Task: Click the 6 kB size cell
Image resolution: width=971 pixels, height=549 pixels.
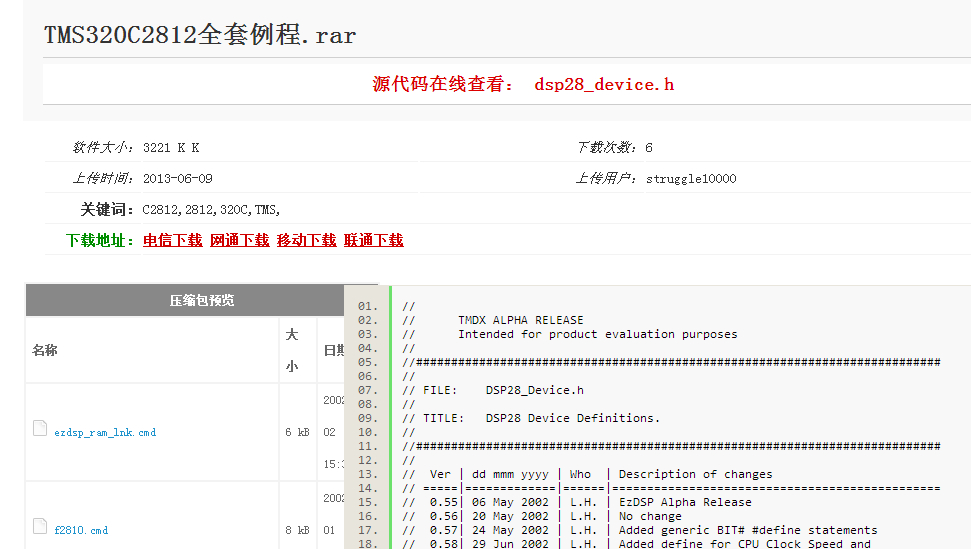Action: point(297,432)
